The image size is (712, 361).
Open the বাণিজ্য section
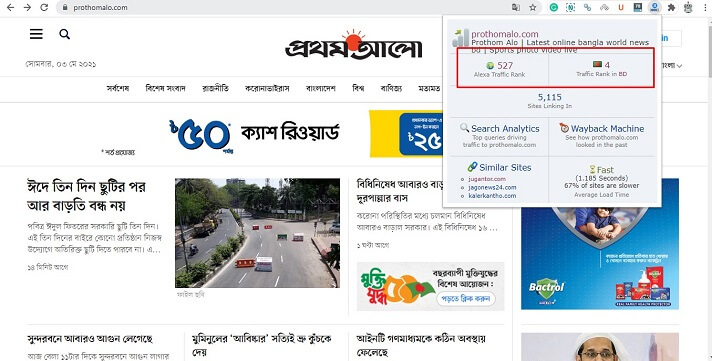(391, 88)
